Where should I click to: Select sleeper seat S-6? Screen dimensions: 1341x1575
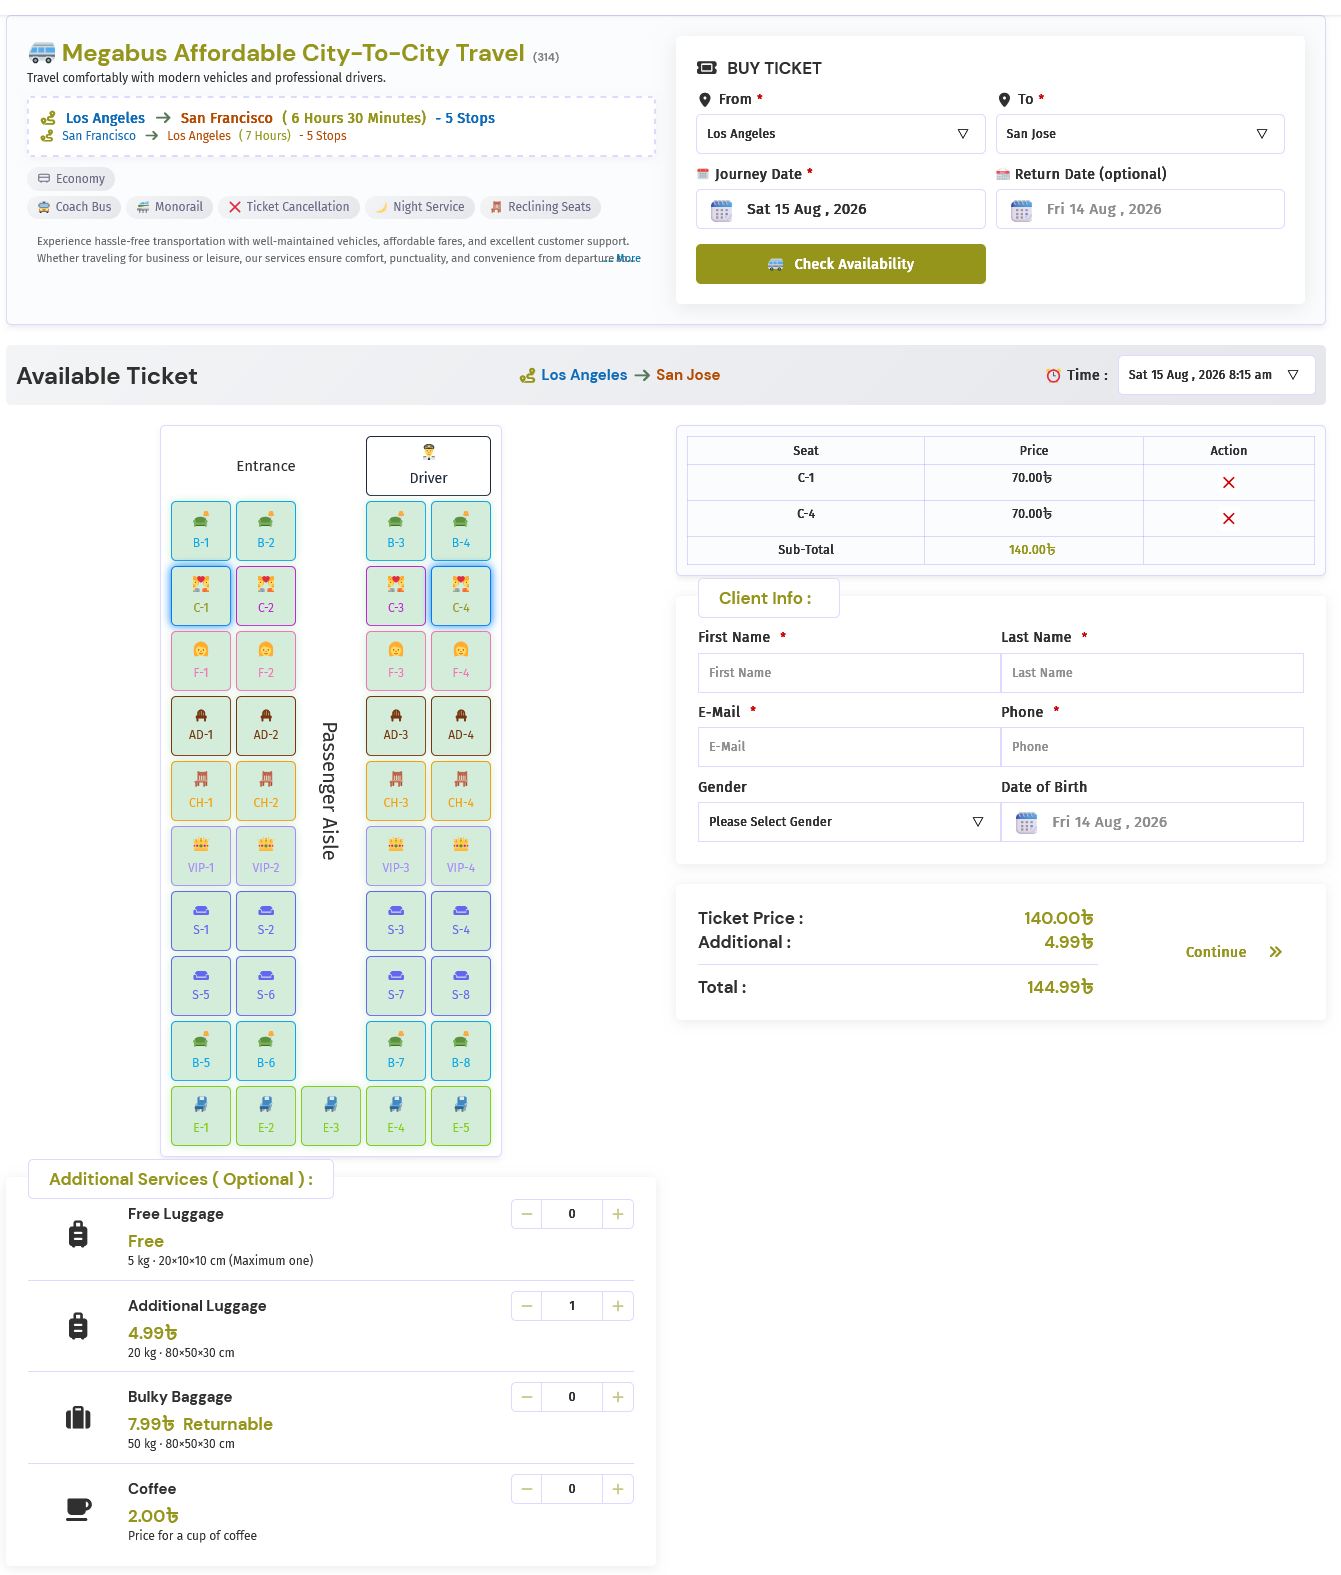pos(266,986)
